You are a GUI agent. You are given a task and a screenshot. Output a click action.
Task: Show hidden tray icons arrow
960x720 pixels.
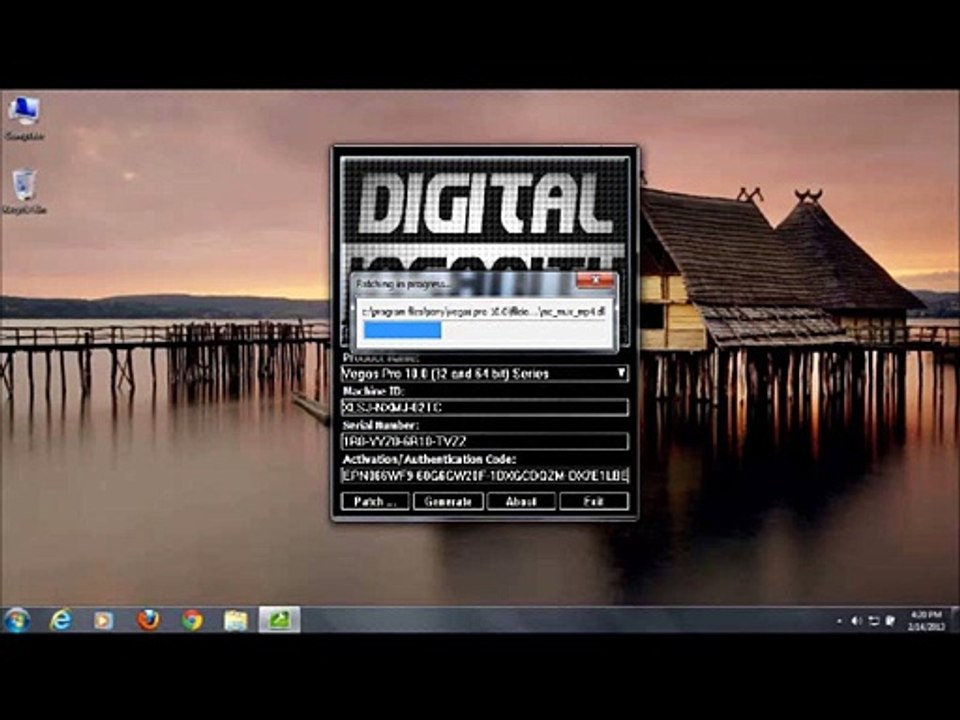839,621
